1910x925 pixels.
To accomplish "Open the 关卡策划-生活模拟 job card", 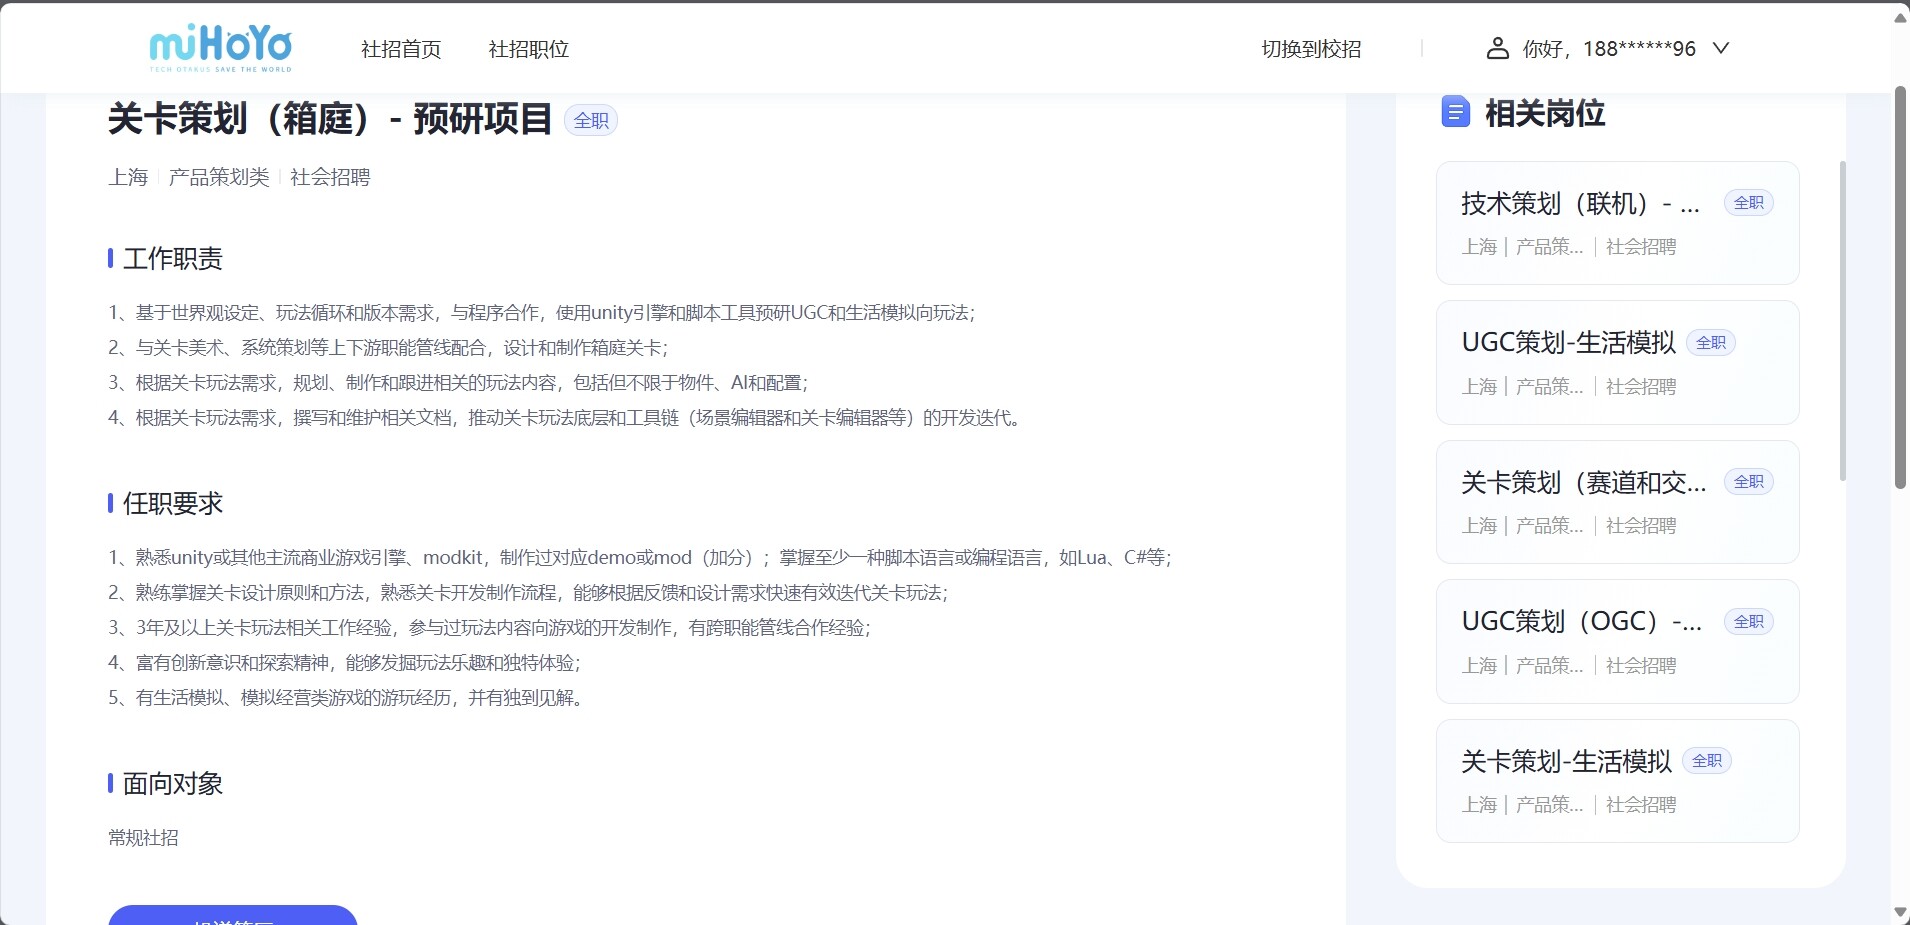I will (x=1617, y=781).
